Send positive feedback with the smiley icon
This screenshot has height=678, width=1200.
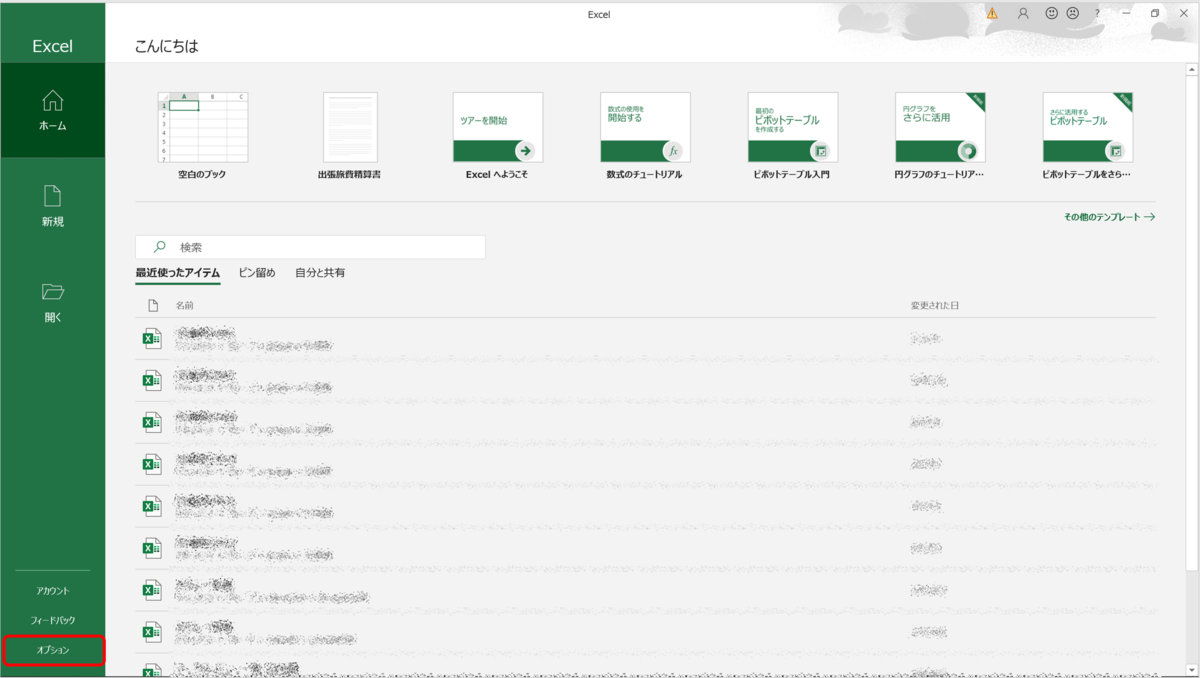click(x=1052, y=14)
